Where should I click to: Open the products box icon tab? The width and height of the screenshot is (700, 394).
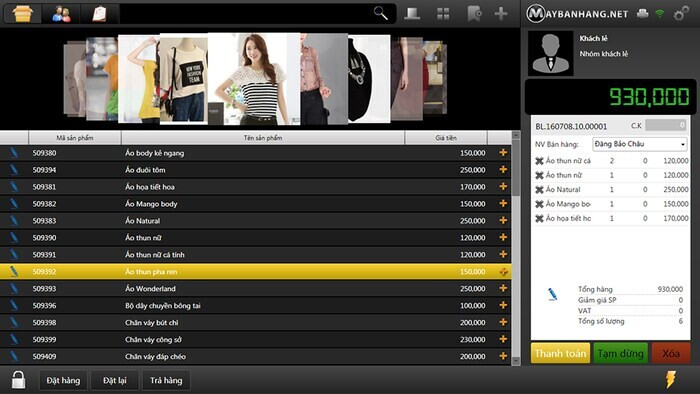23,14
